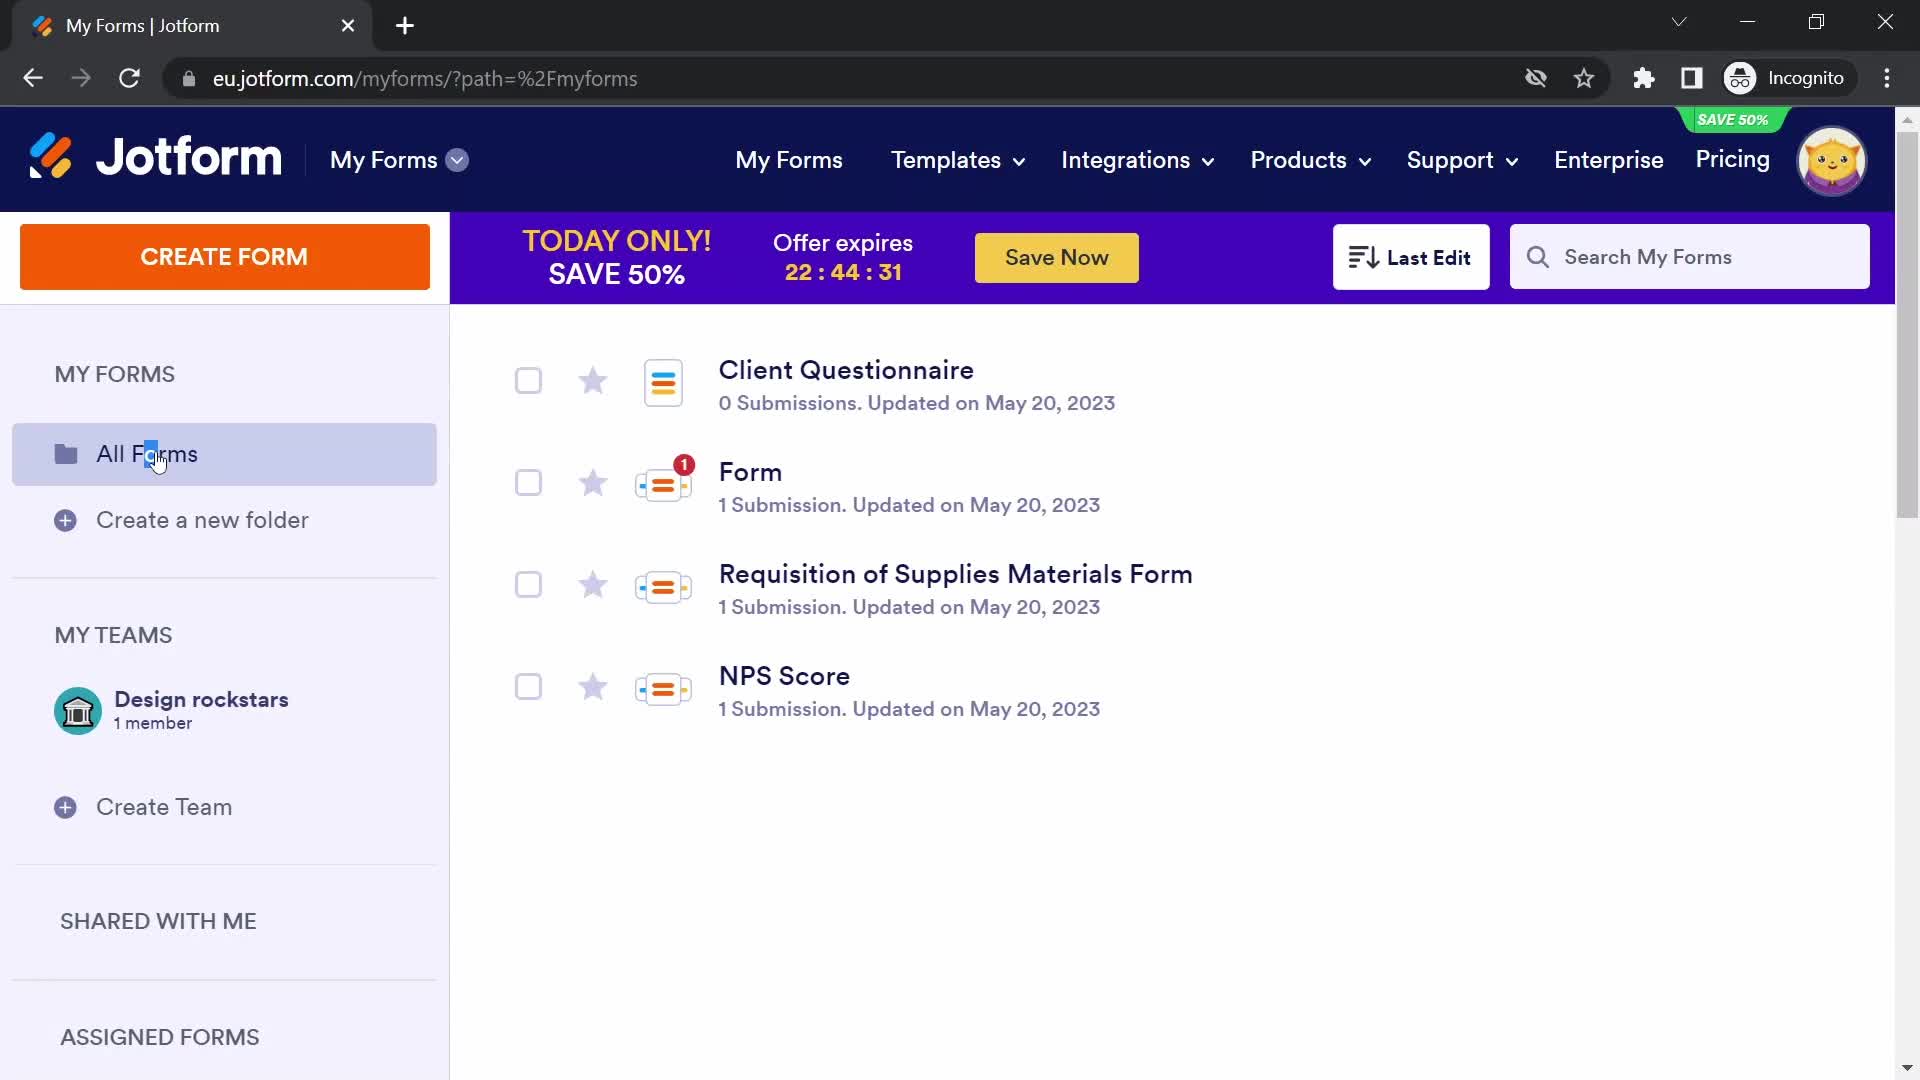Screen dimensions: 1920x1080
Task: Toggle the NPS Score favorite star
Action: [x=592, y=686]
